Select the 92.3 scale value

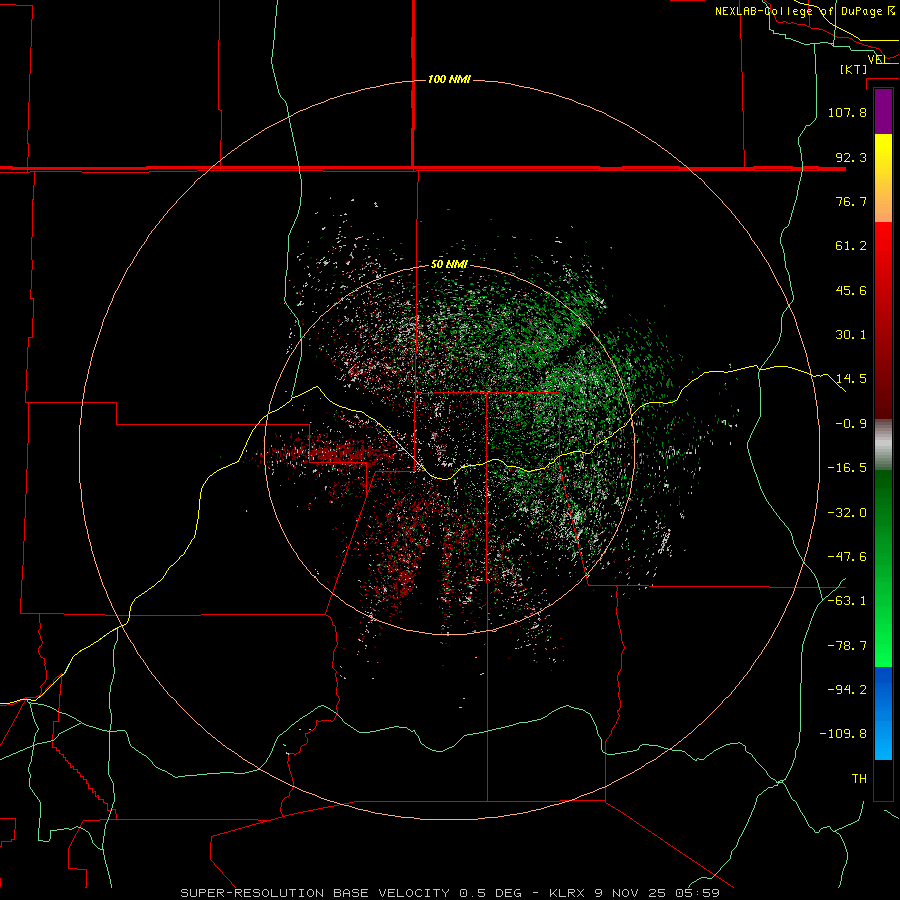851,157
